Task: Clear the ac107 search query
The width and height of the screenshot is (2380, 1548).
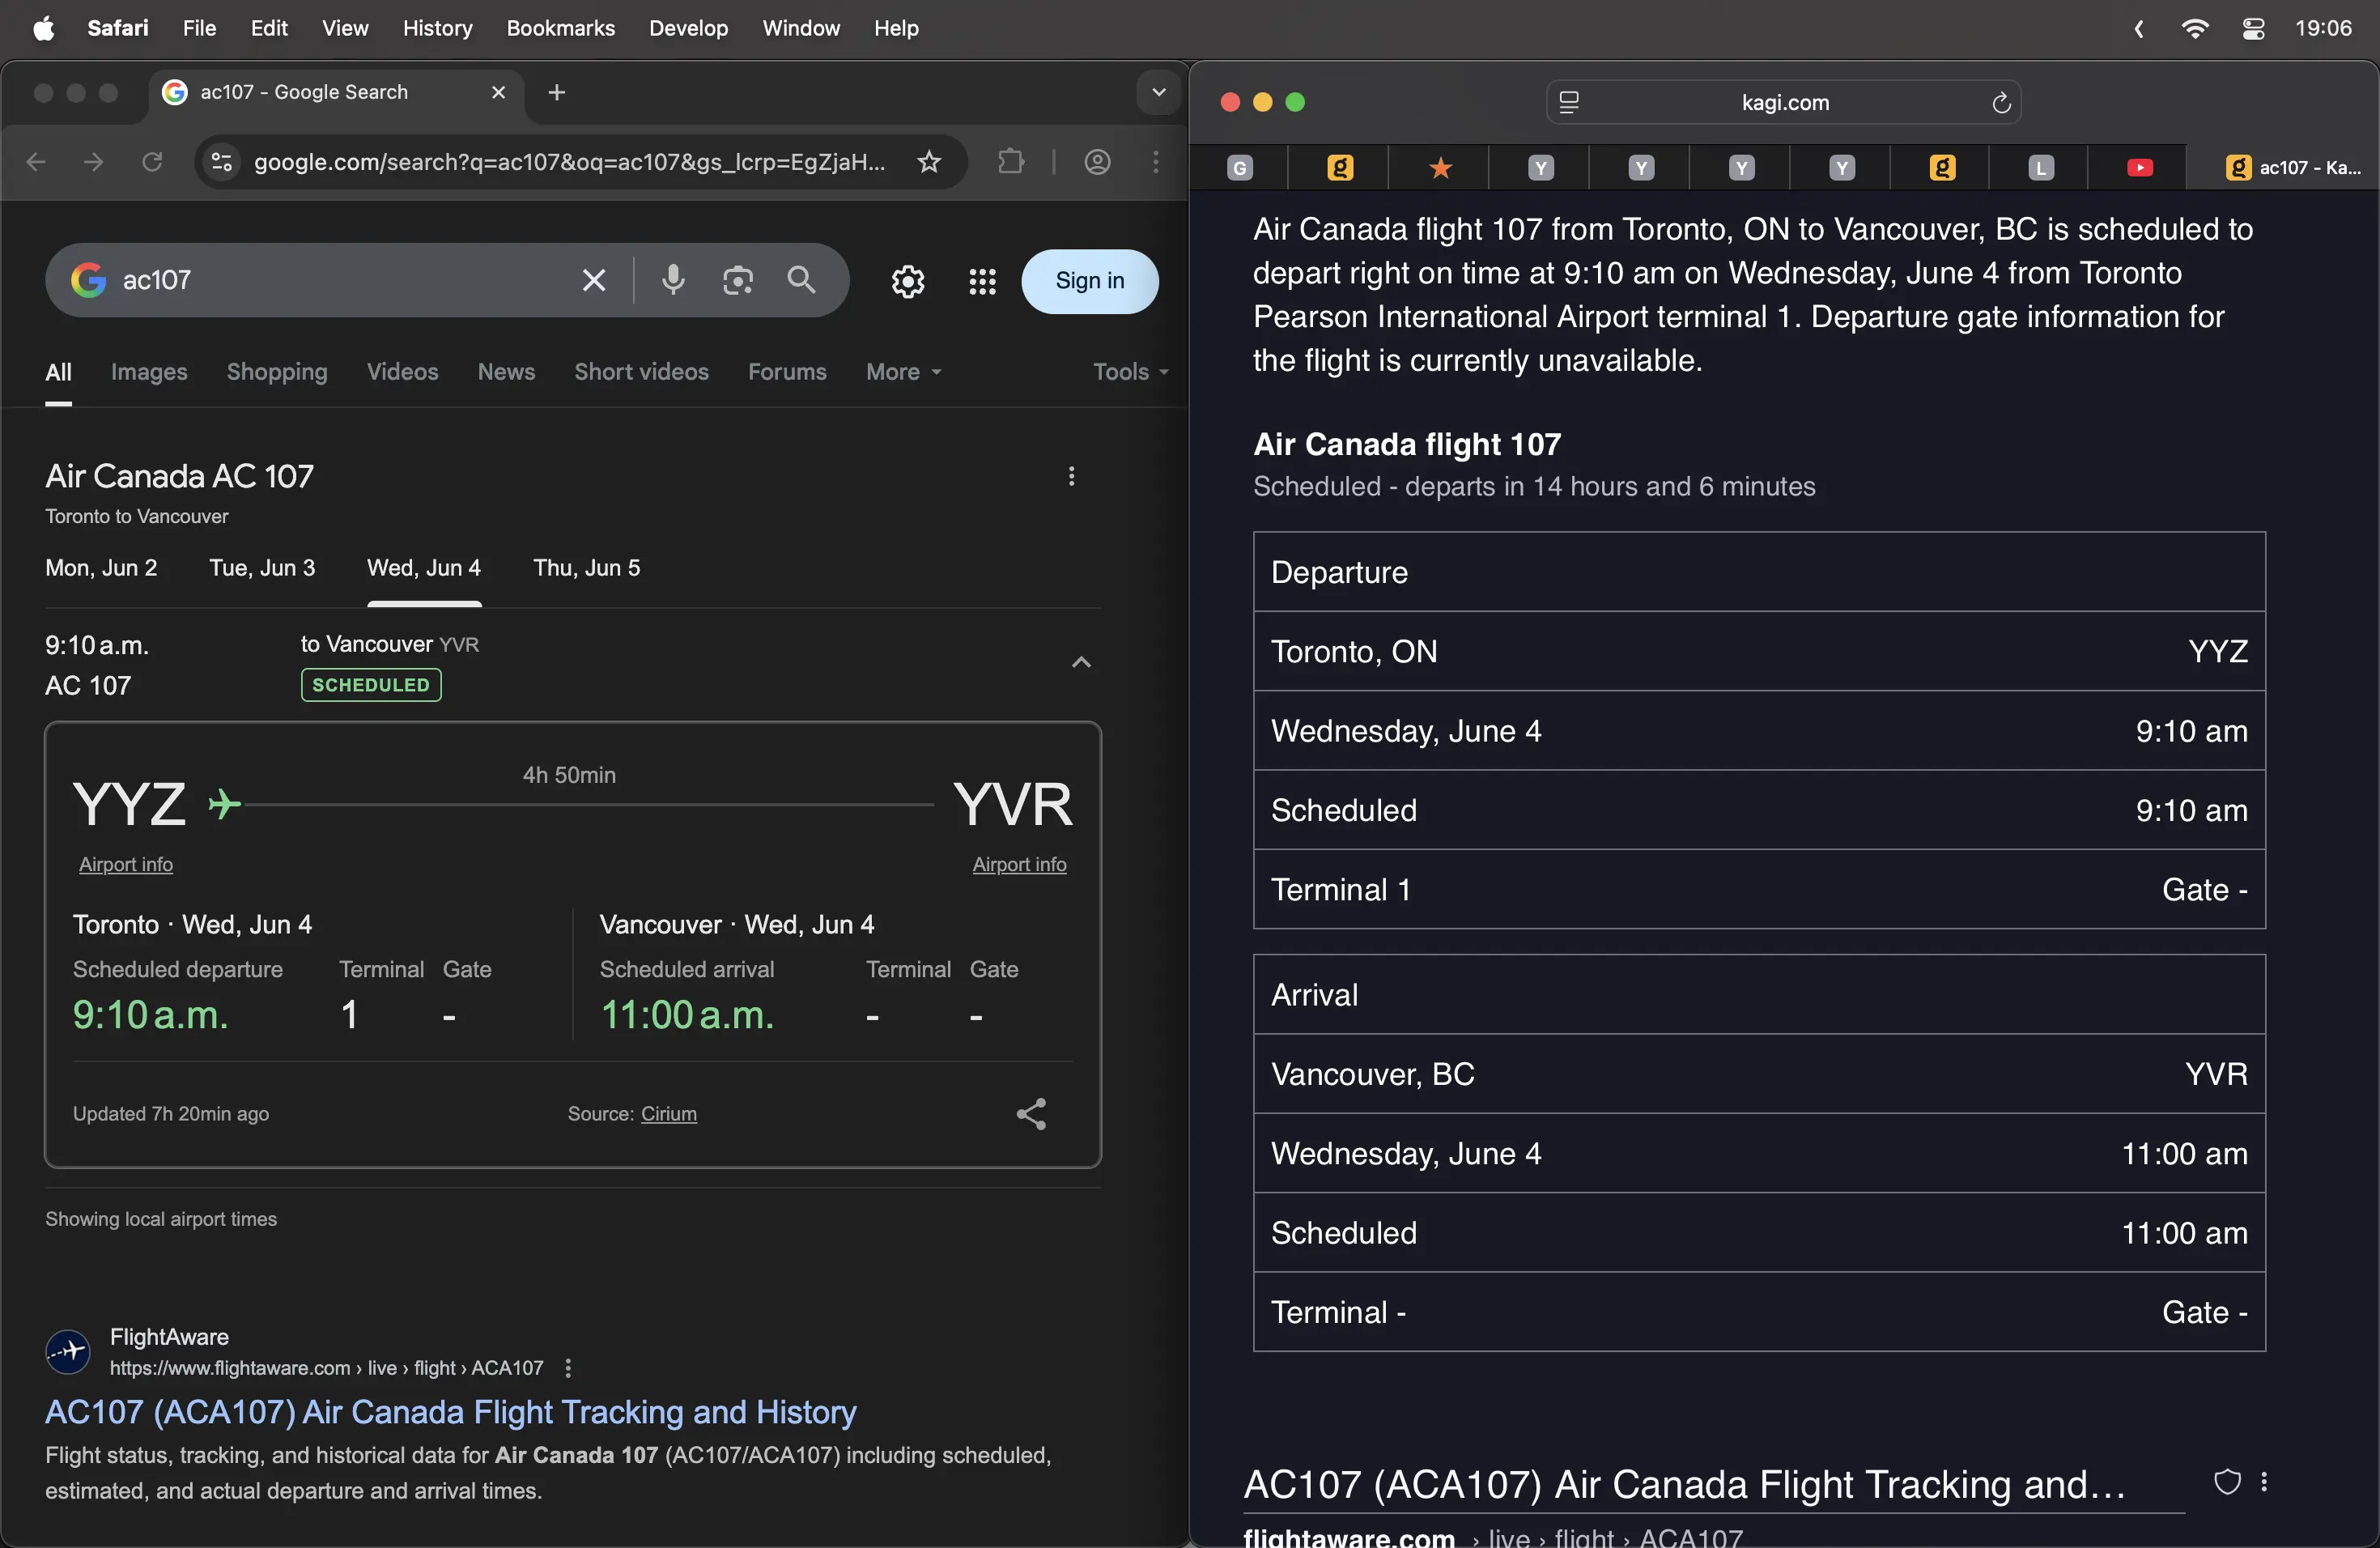Action: 594,280
